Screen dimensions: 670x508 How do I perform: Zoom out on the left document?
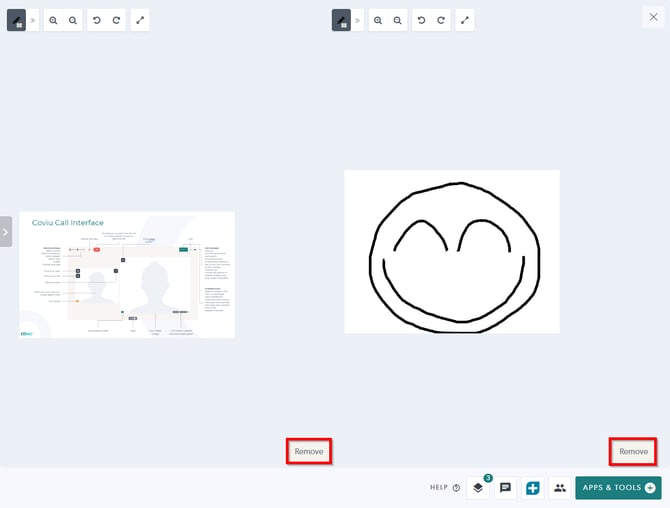pos(73,20)
